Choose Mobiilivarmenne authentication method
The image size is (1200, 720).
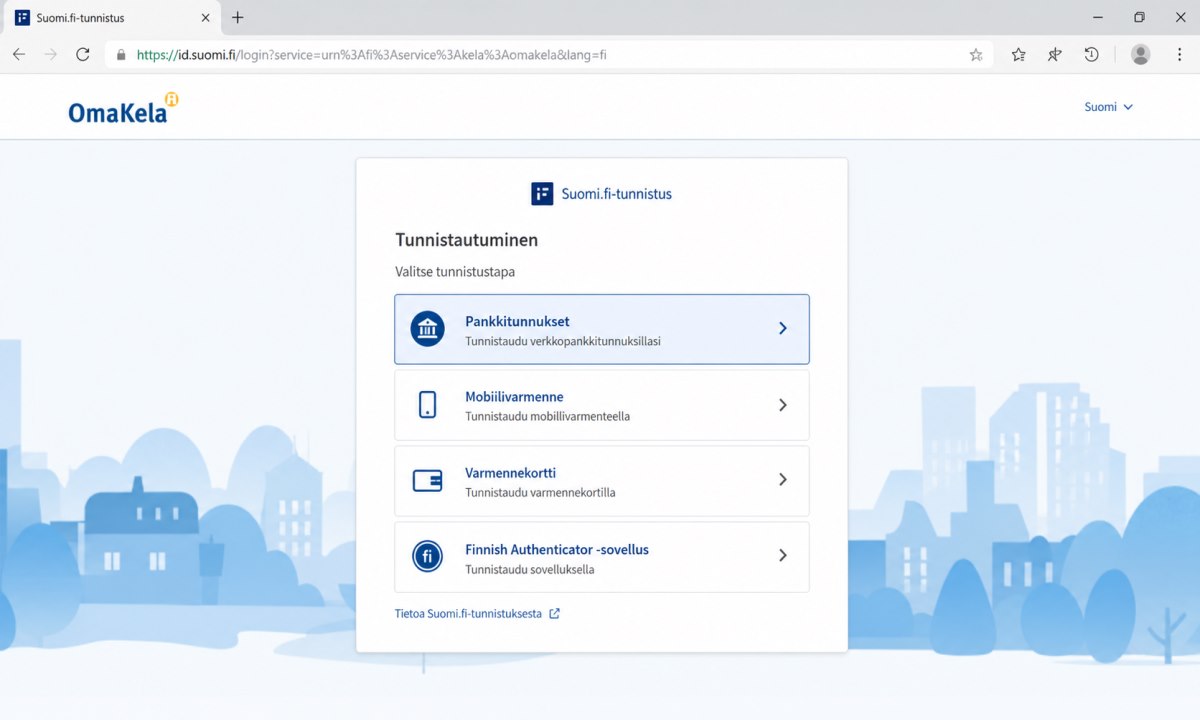tap(602, 405)
